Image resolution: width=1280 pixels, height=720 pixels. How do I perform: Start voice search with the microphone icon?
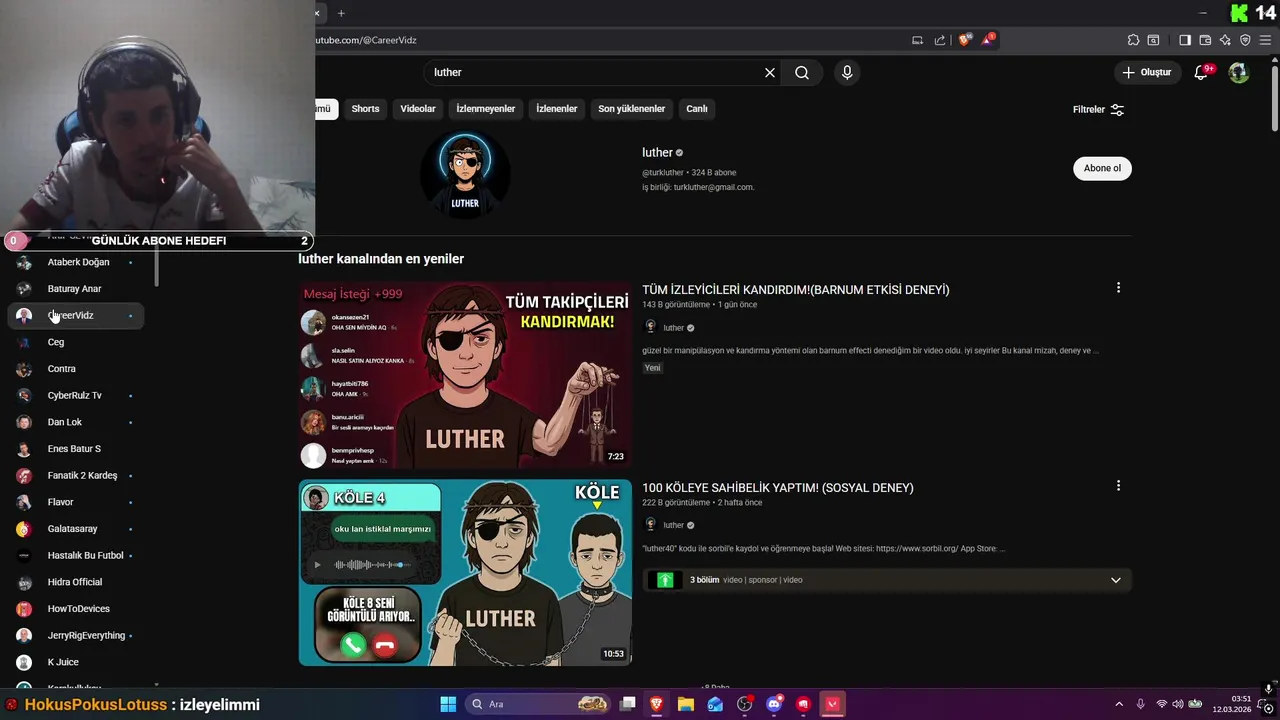point(847,73)
